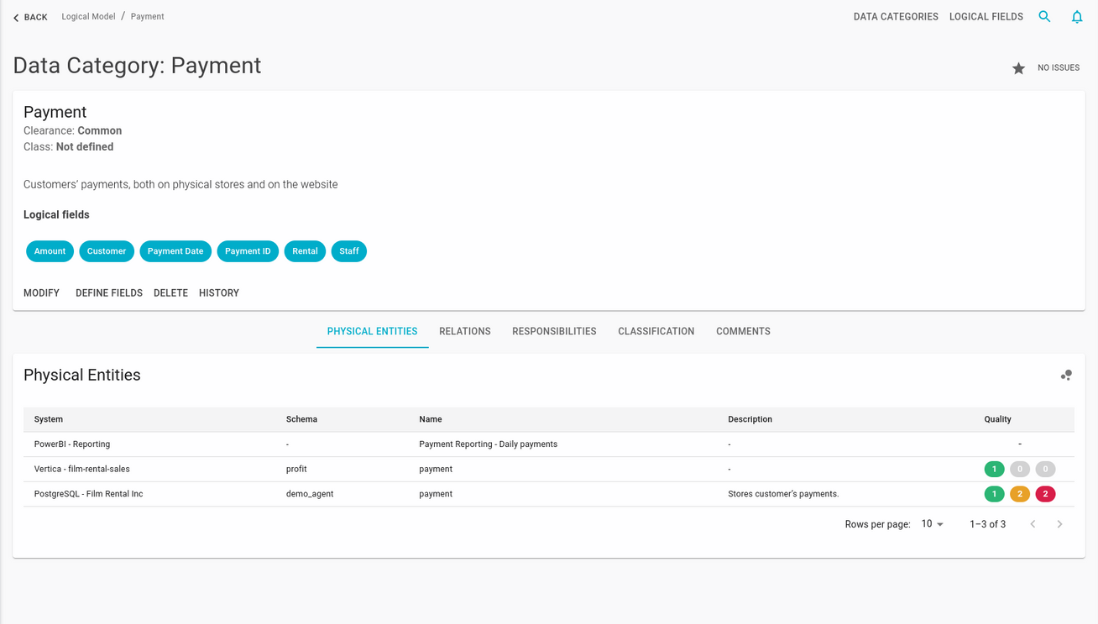Viewport: 1098px width, 624px height.
Task: Open the notifications bell
Action: pyautogui.click(x=1077, y=17)
